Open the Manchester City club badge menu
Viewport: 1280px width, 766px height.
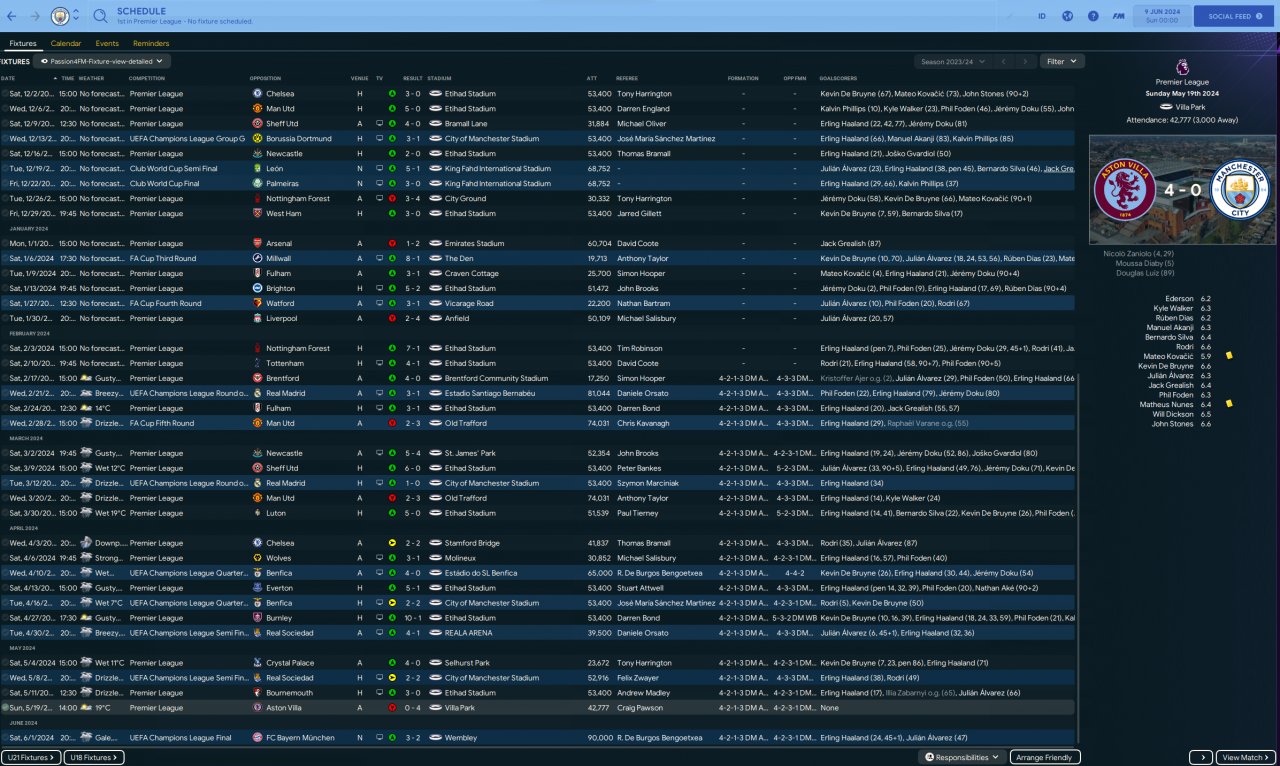pos(60,16)
